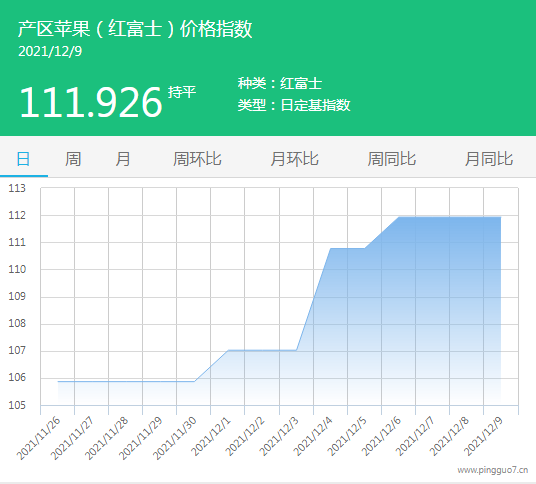Viewport: 536px width, 484px height.
Task: Click the 2021/12/9 date under the title
Action: (50, 52)
